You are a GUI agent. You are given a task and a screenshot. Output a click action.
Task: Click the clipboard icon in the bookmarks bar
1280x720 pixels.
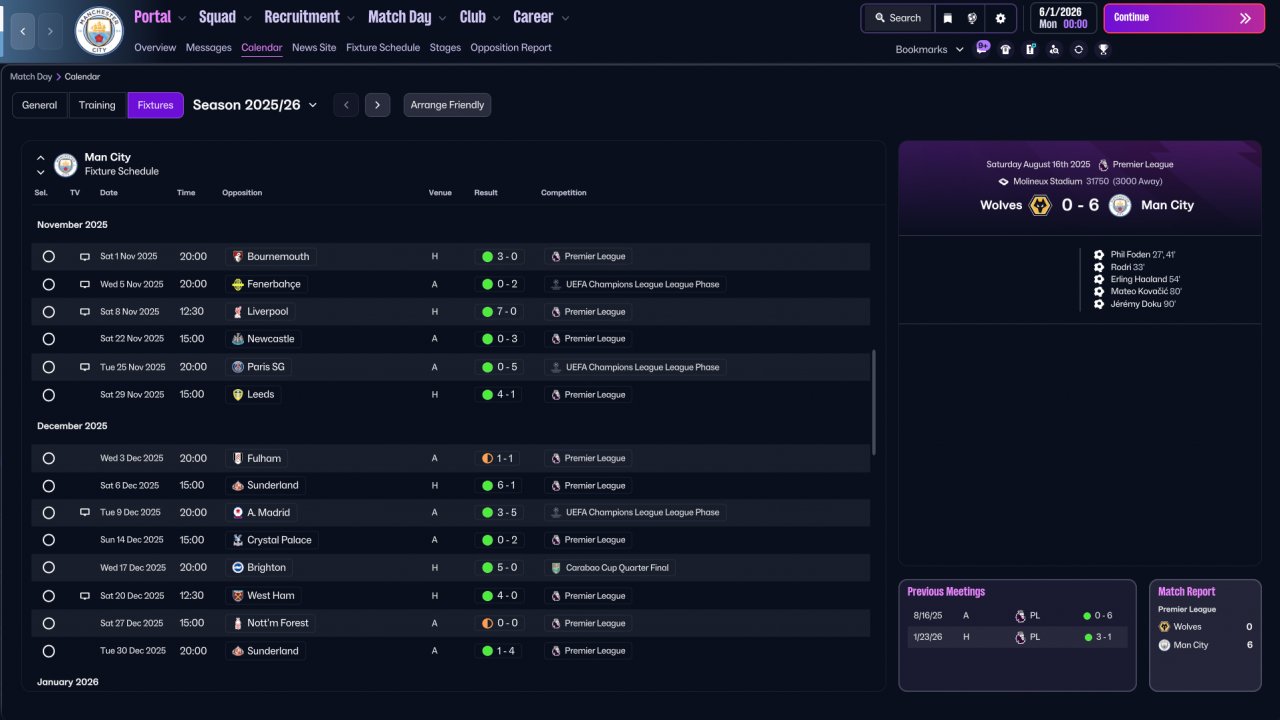coord(1030,49)
